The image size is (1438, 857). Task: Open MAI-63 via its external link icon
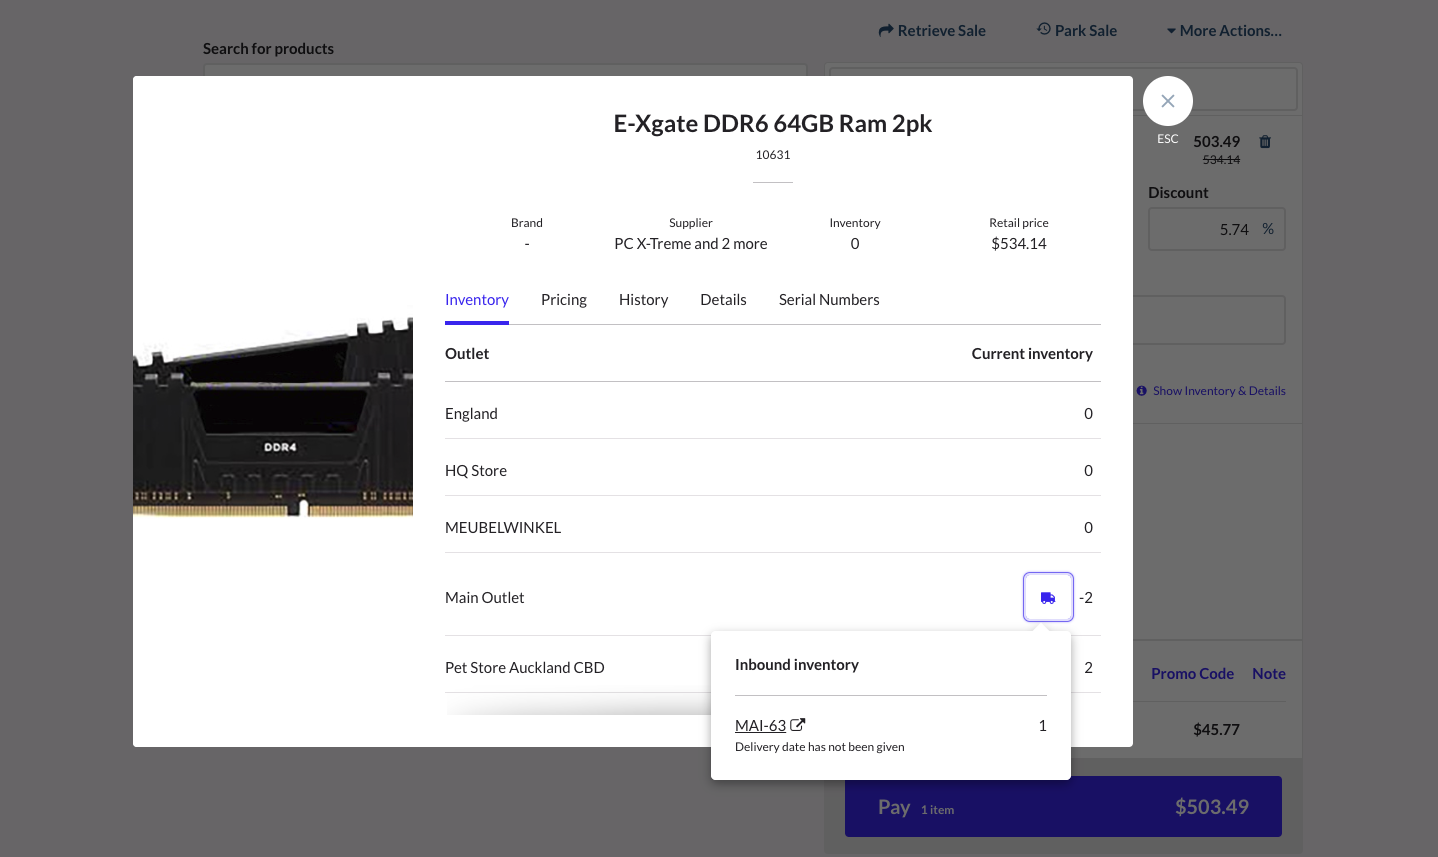(797, 724)
